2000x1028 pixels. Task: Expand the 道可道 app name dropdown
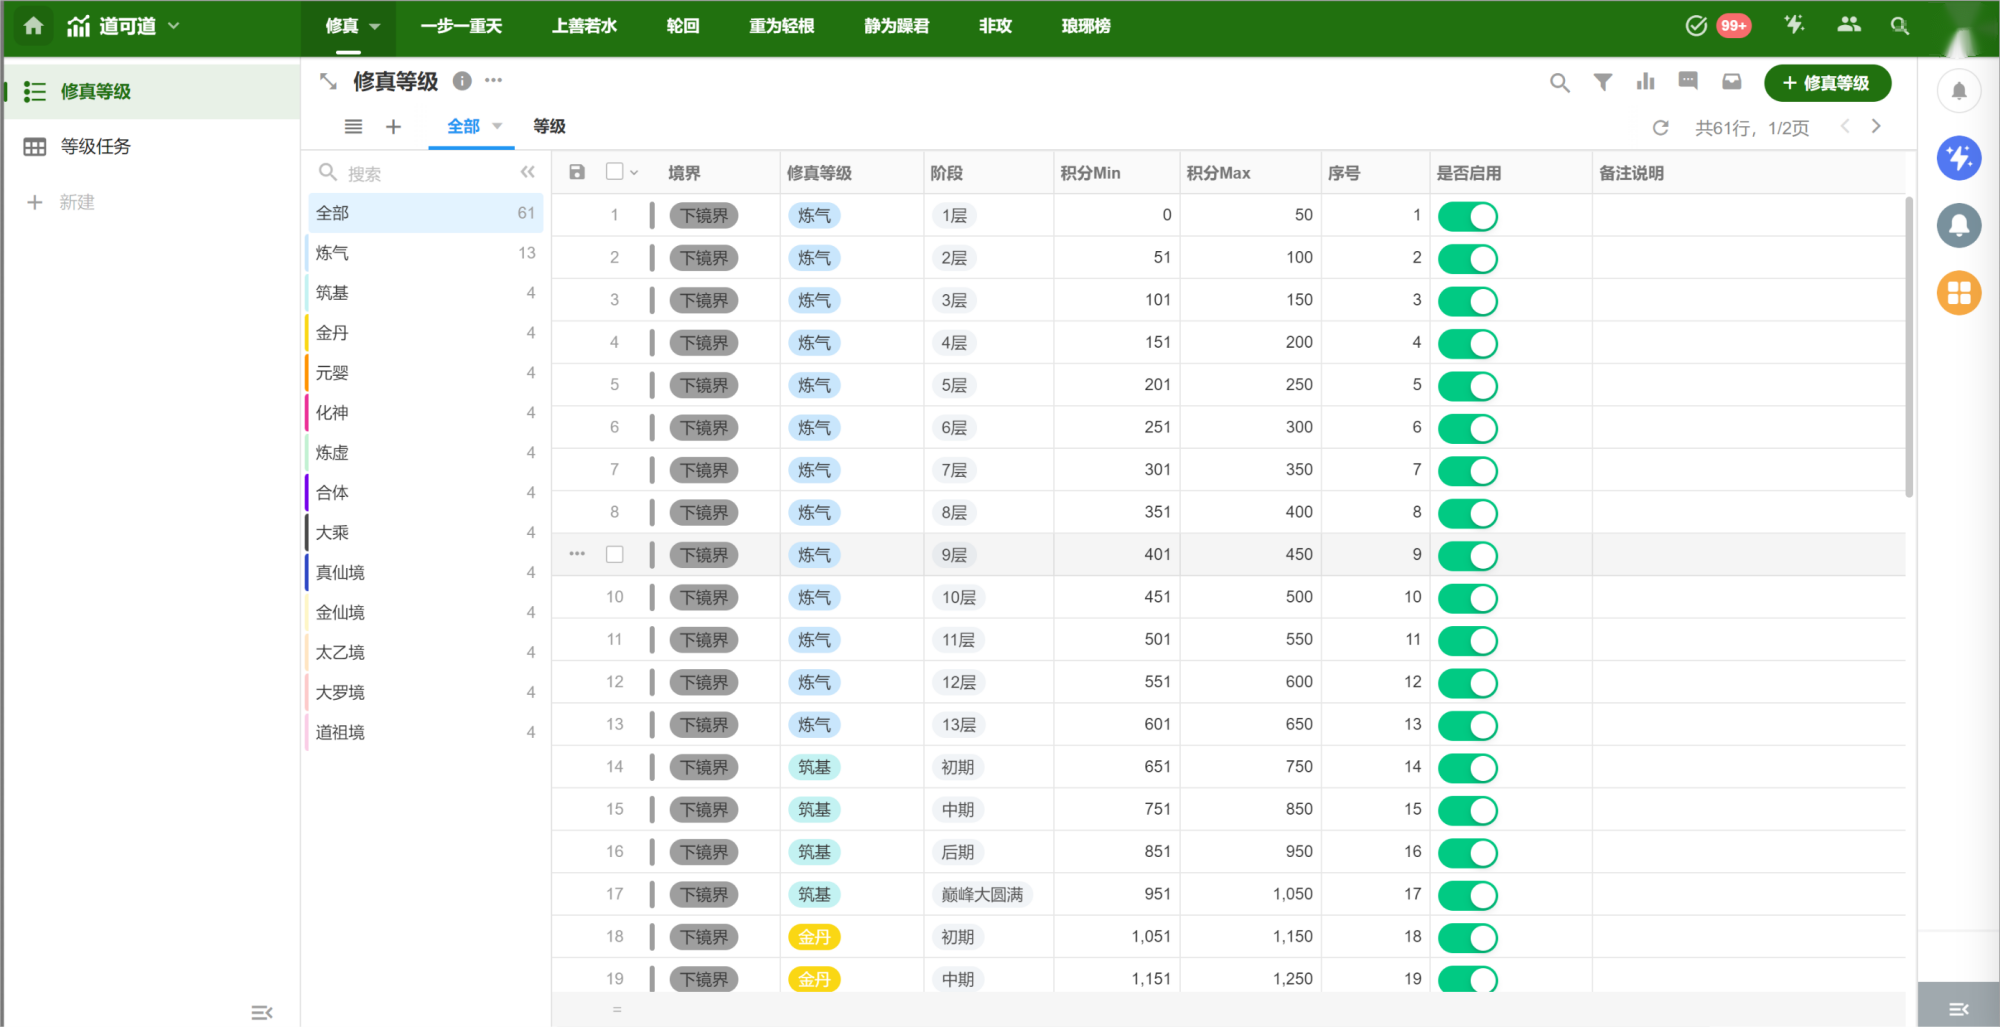tap(174, 26)
